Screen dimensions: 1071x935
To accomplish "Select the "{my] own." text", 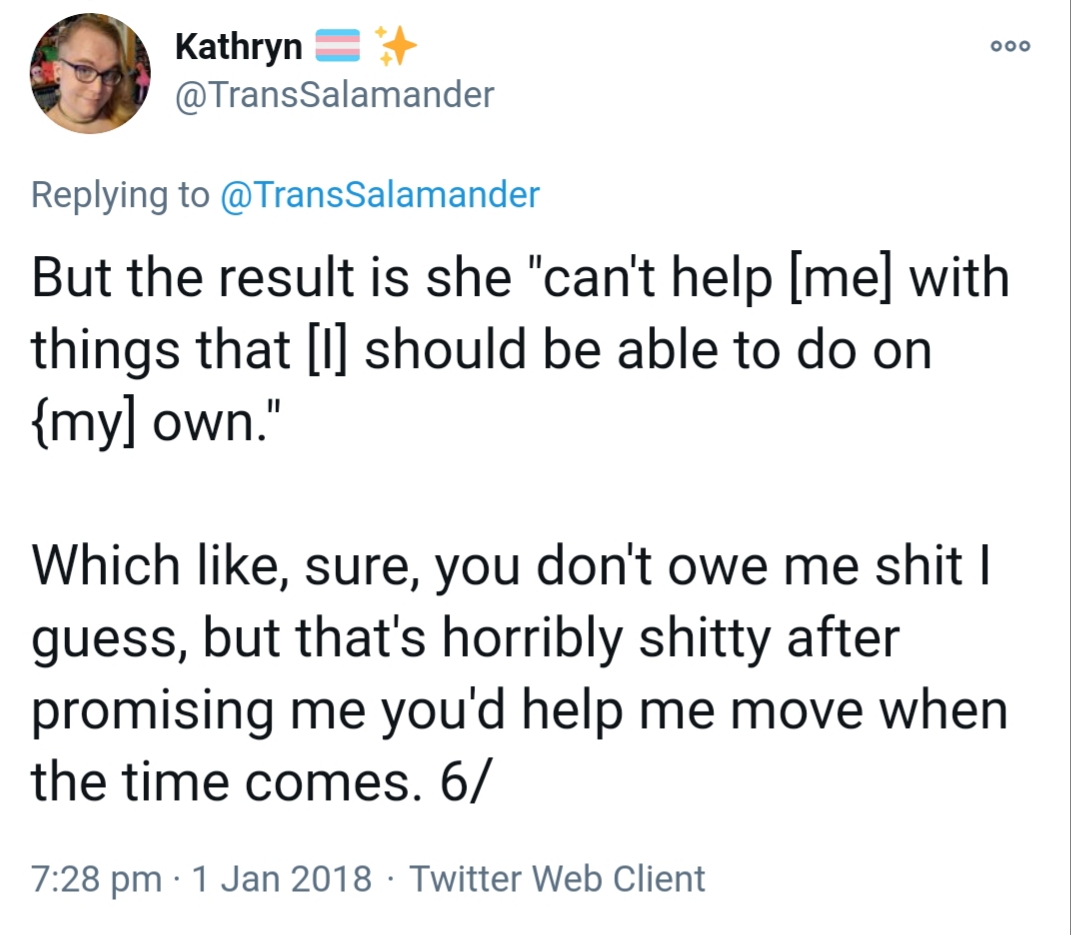I will [156, 421].
